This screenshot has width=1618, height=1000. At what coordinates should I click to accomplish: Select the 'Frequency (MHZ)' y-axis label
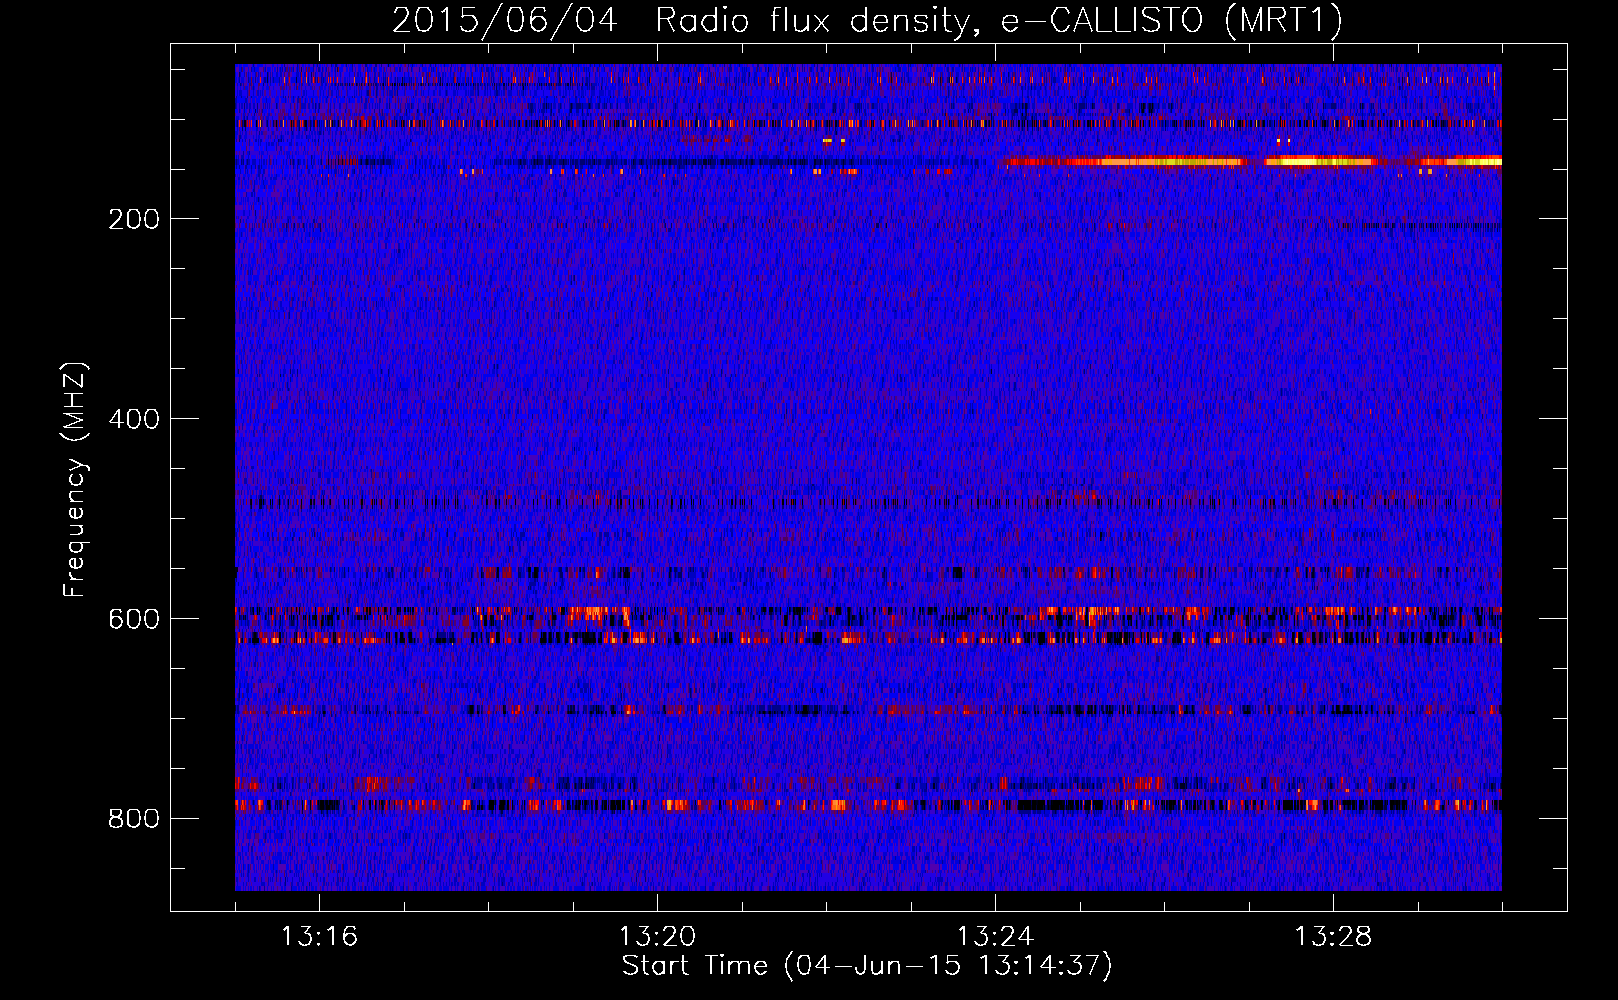tap(75, 480)
